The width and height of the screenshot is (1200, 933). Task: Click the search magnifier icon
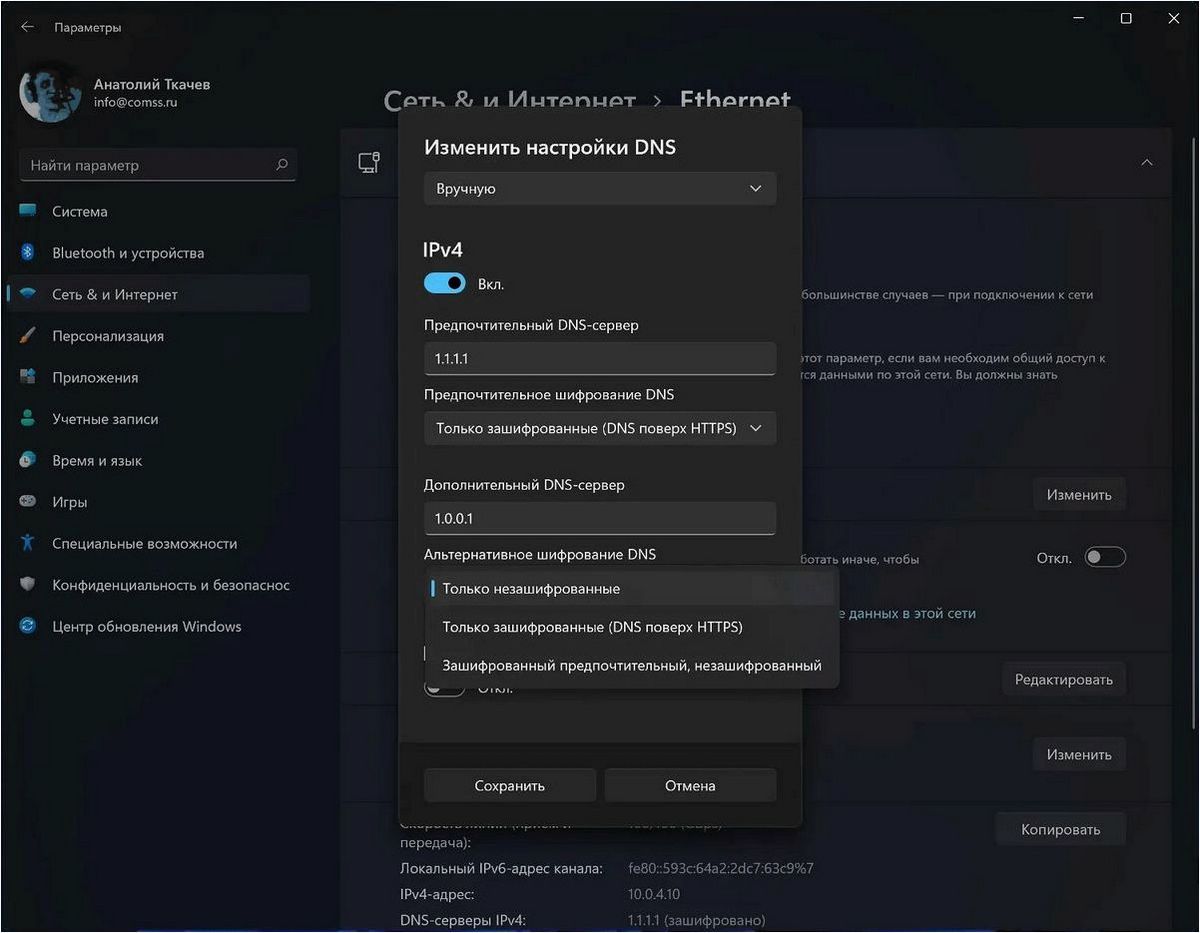click(x=282, y=165)
